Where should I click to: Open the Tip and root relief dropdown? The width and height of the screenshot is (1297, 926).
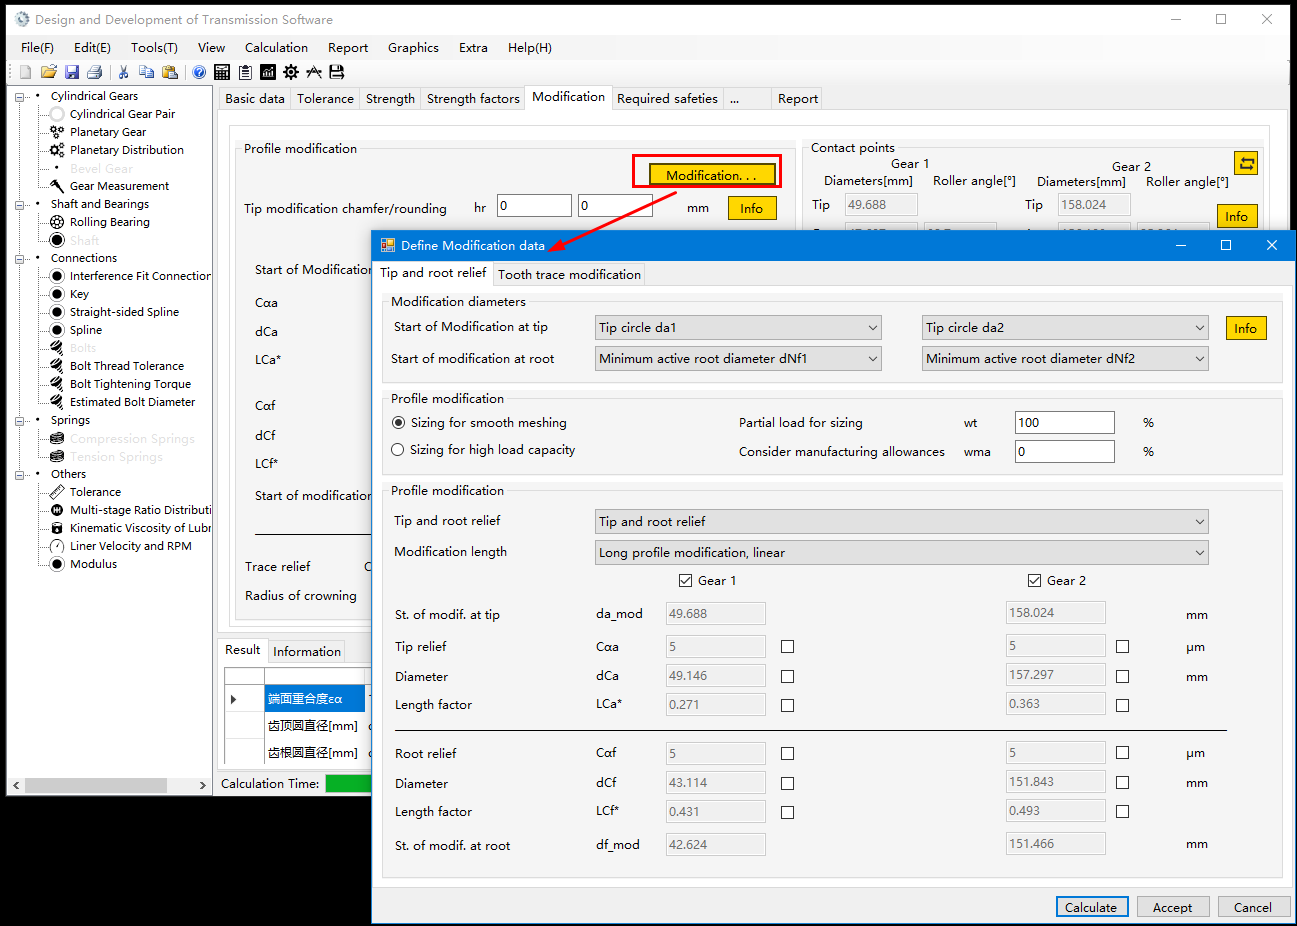tap(901, 522)
